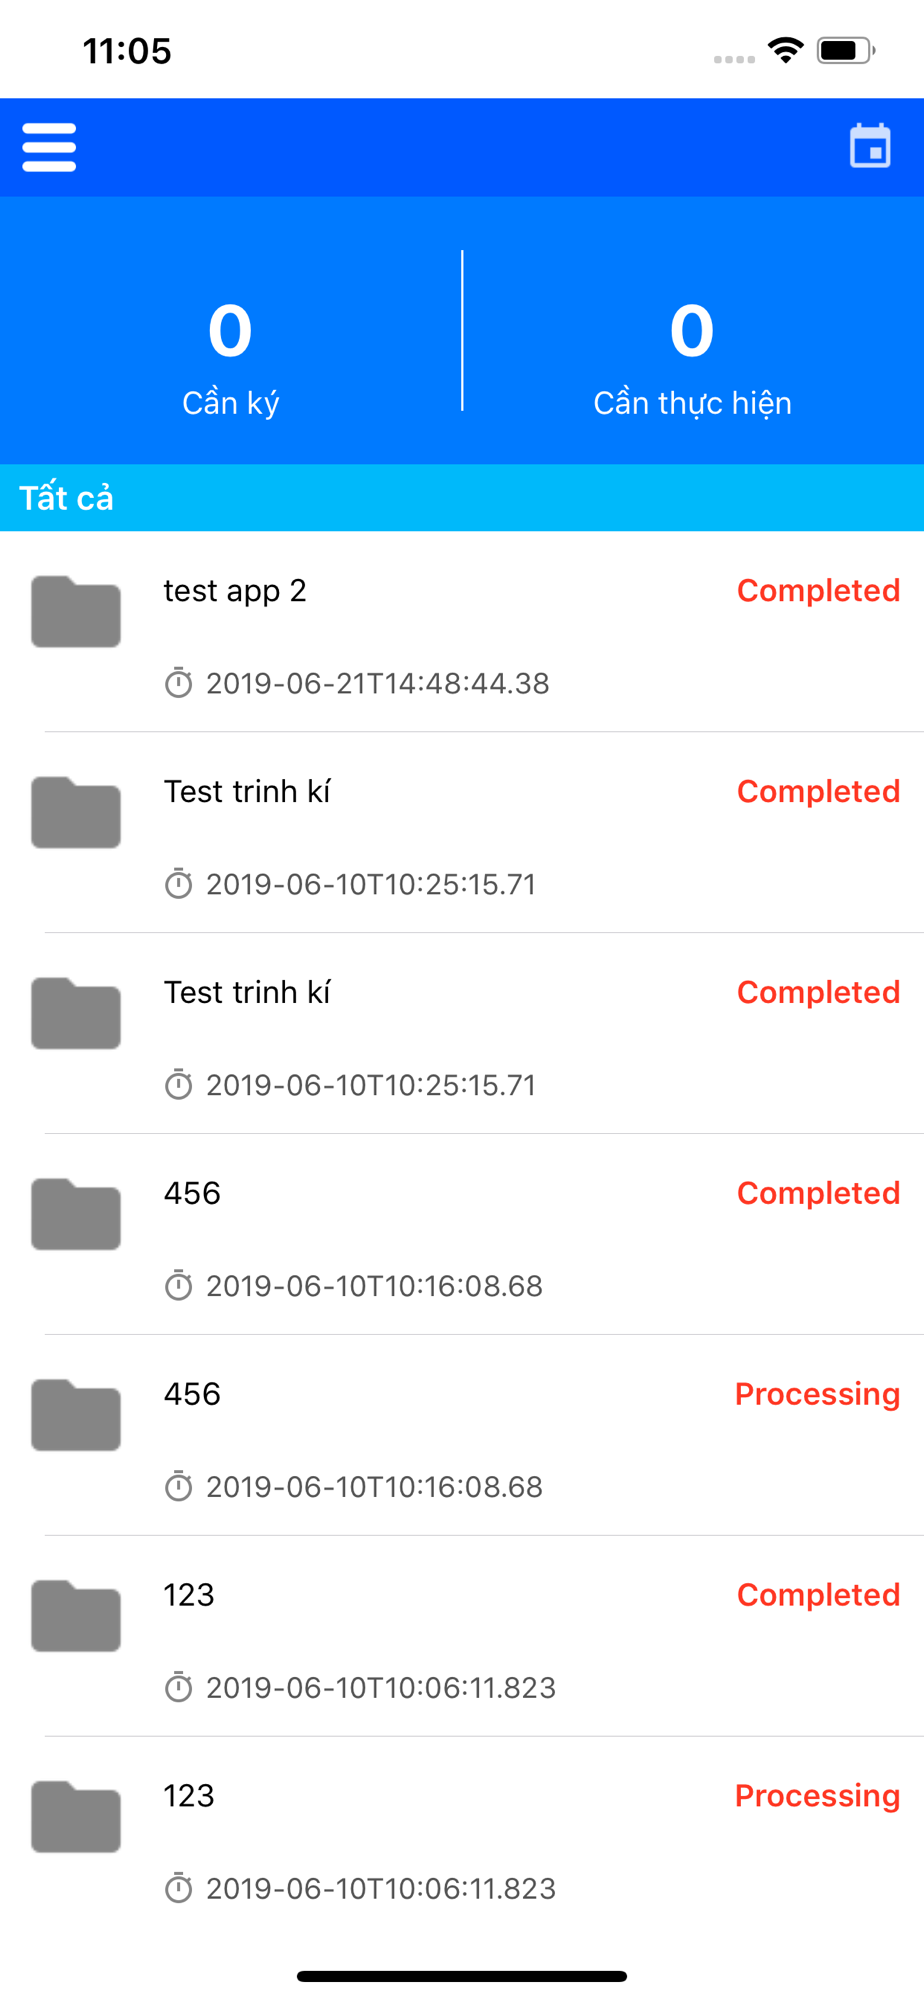Open the test app 2 document
The height and width of the screenshot is (2000, 924).
[462, 632]
